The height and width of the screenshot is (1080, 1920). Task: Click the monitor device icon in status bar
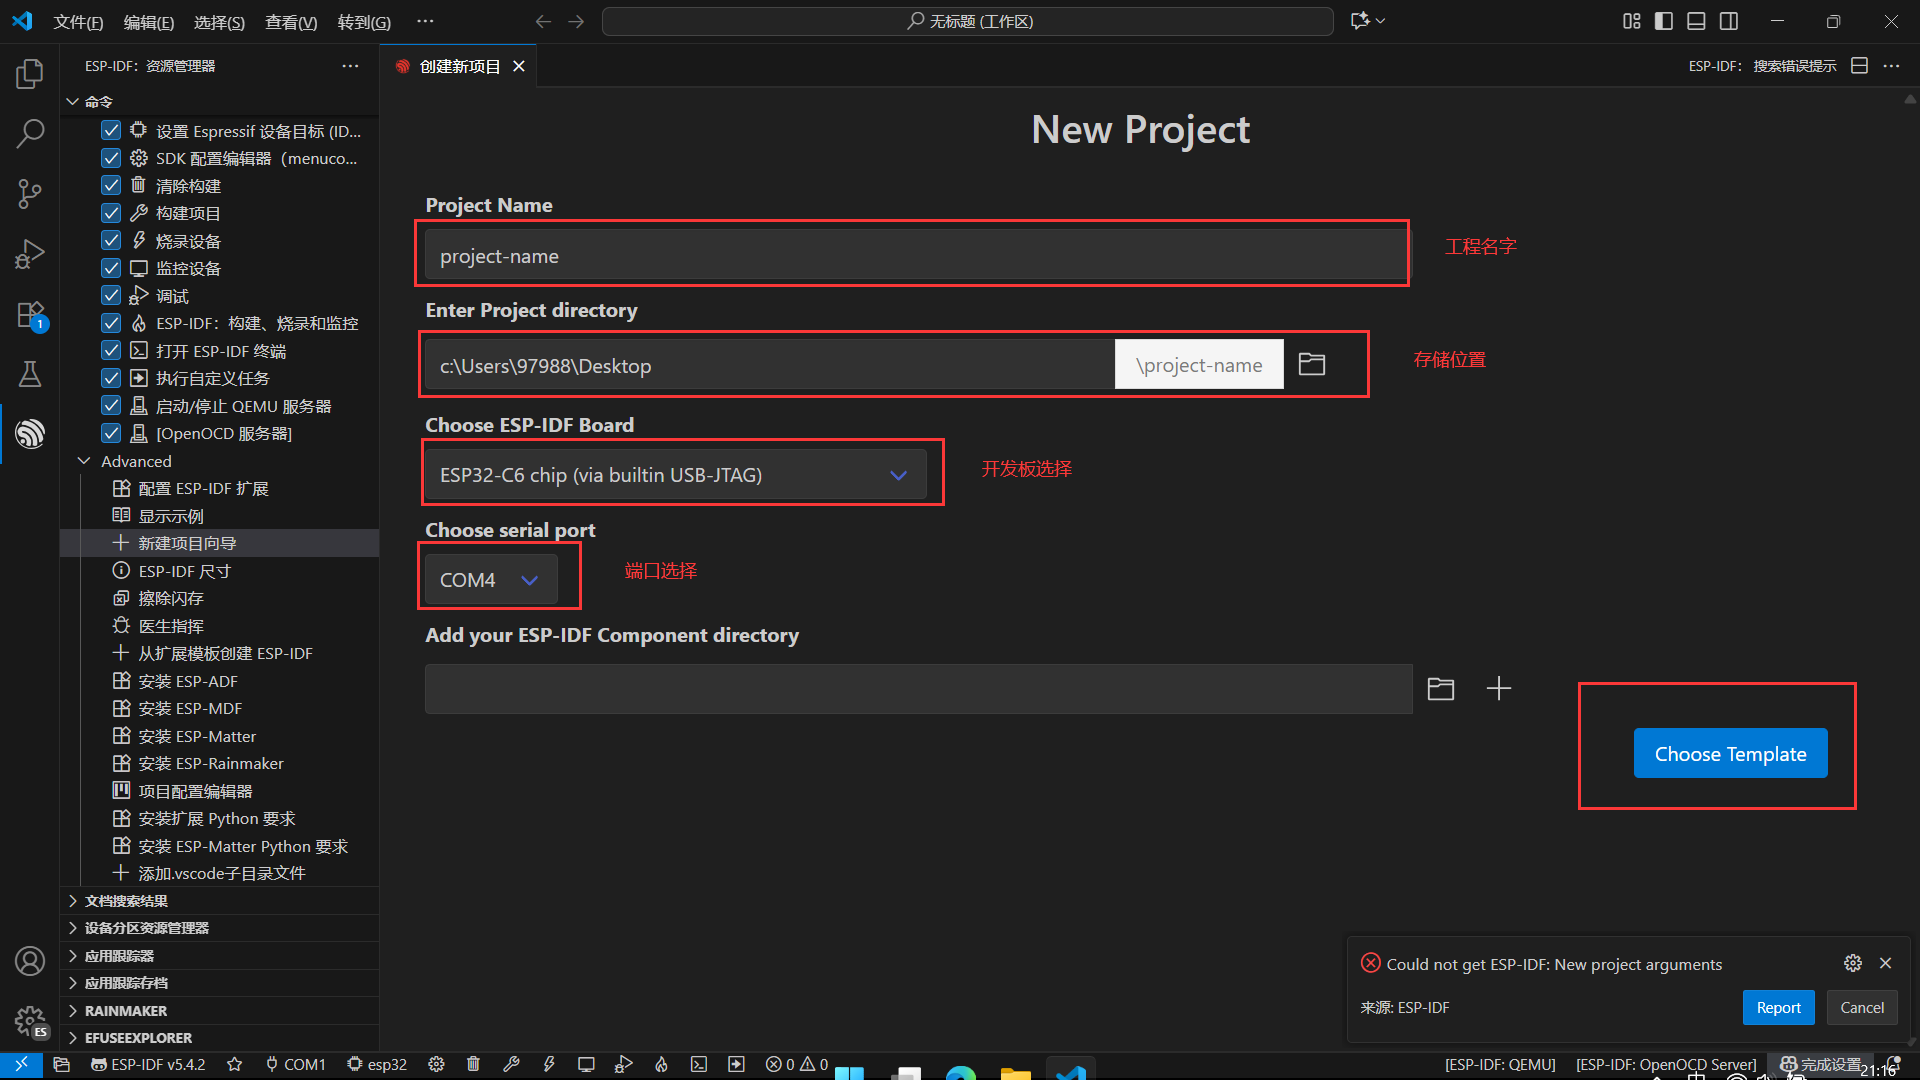[x=586, y=1064]
